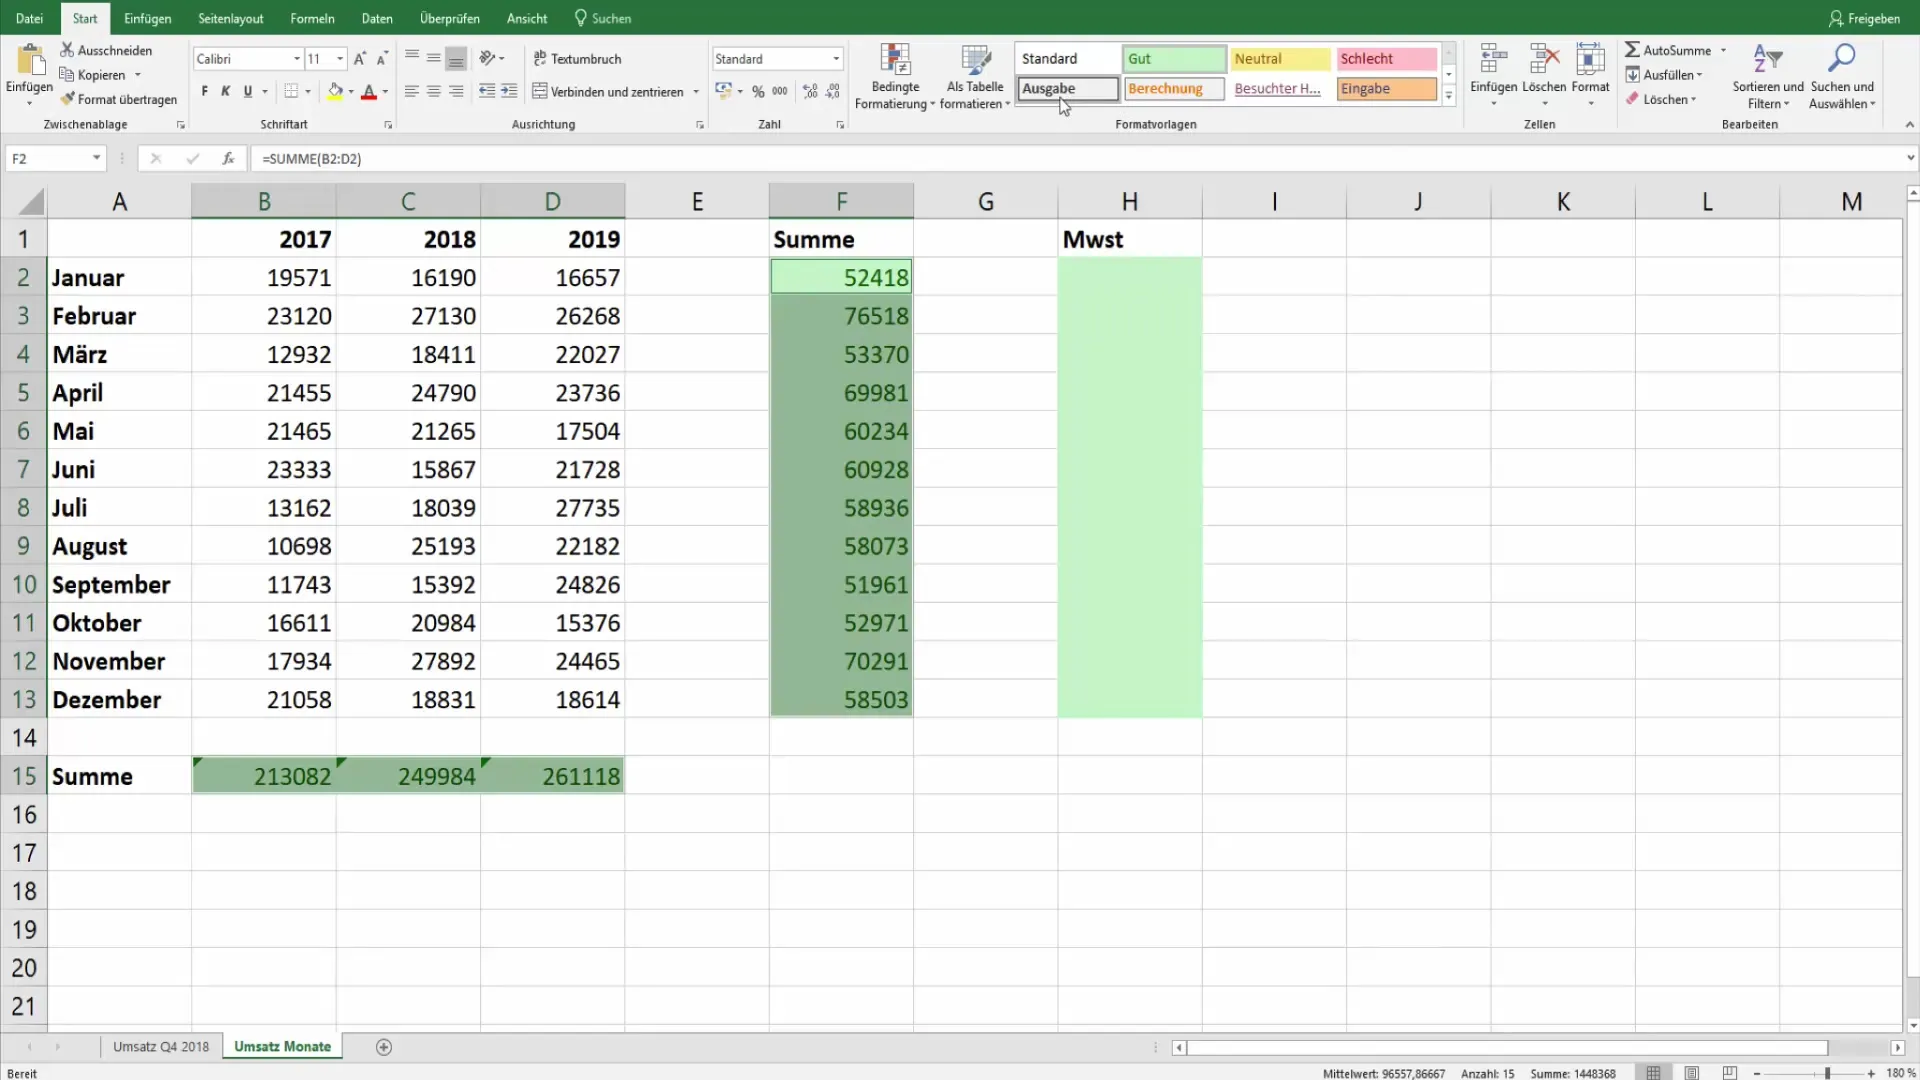Click the accounting currency format icon
This screenshot has width=1920, height=1080.
(x=723, y=91)
